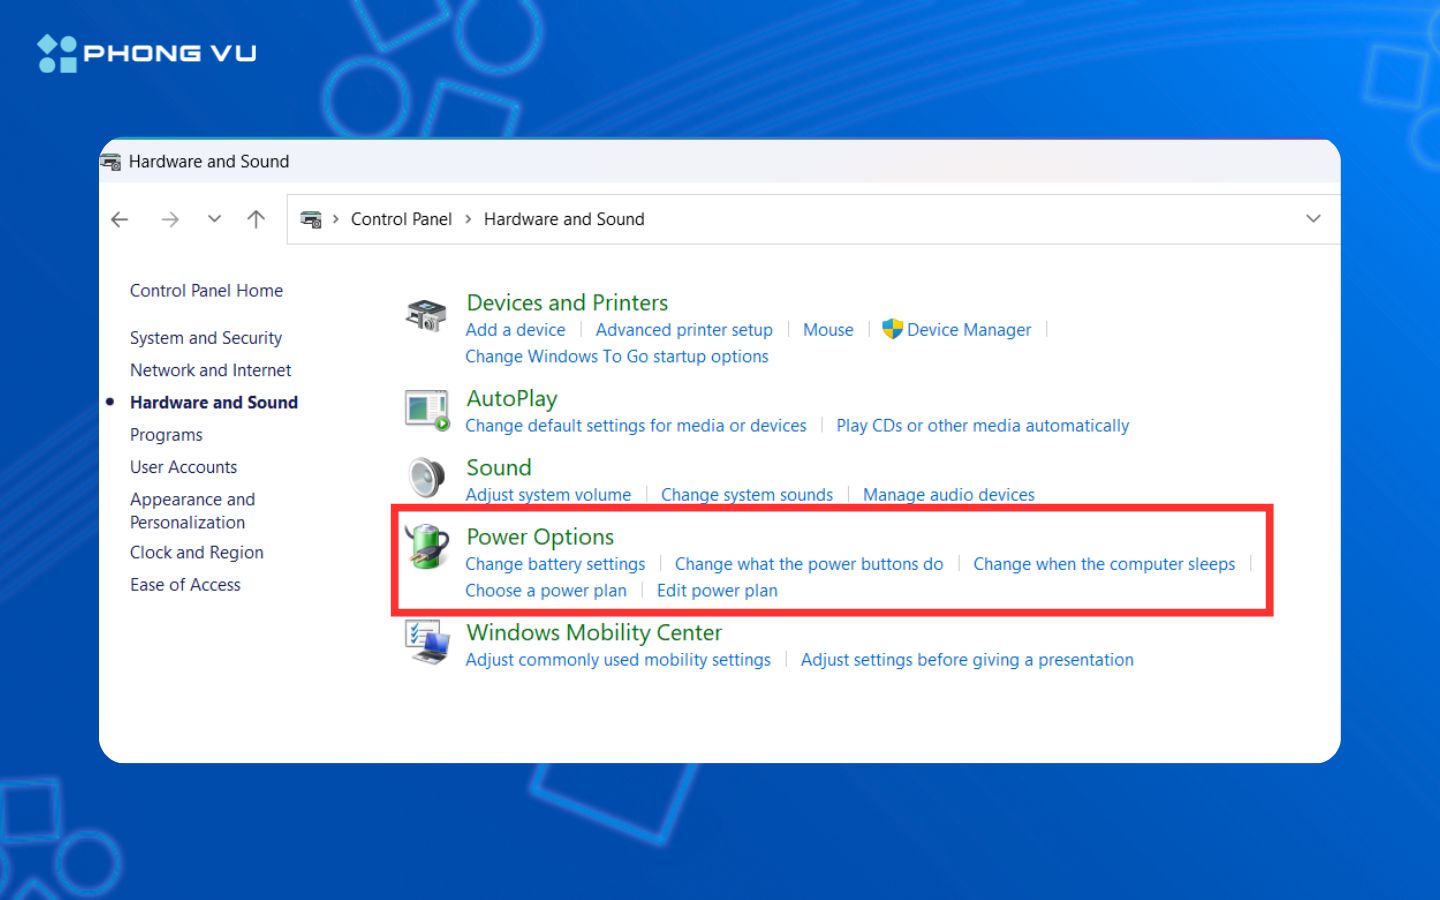Click the Windows Mobility Center icon
This screenshot has height=900, width=1440.
click(x=427, y=642)
